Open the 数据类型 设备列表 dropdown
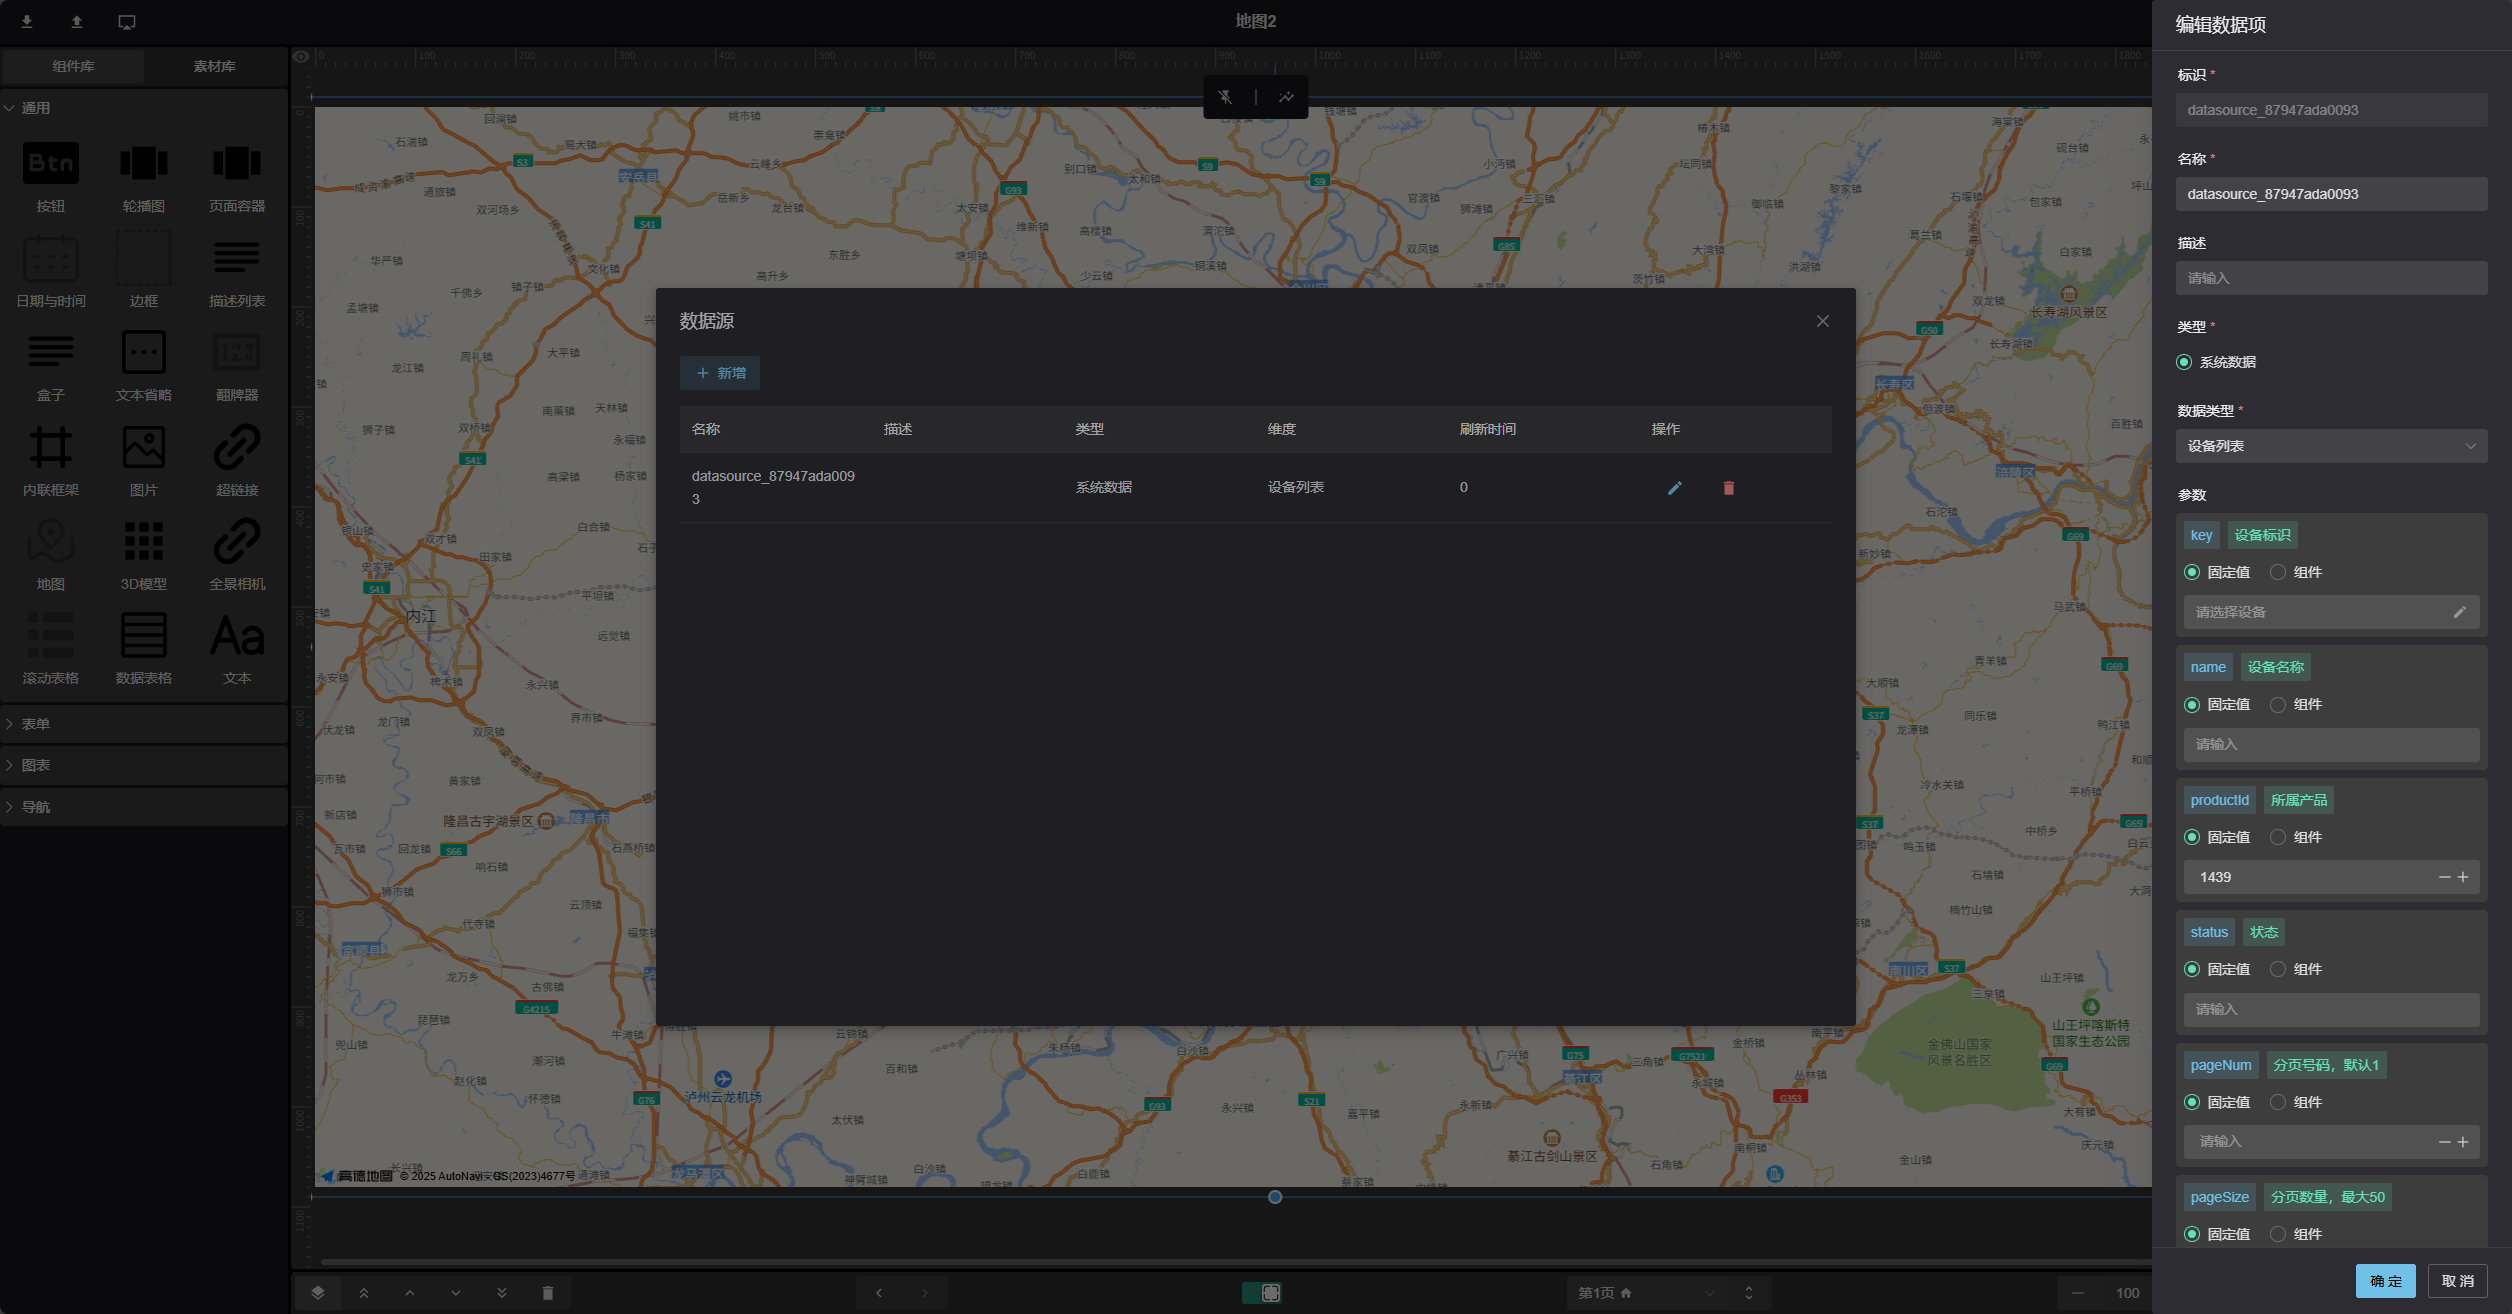Image resolution: width=2512 pixels, height=1314 pixels. [2331, 446]
